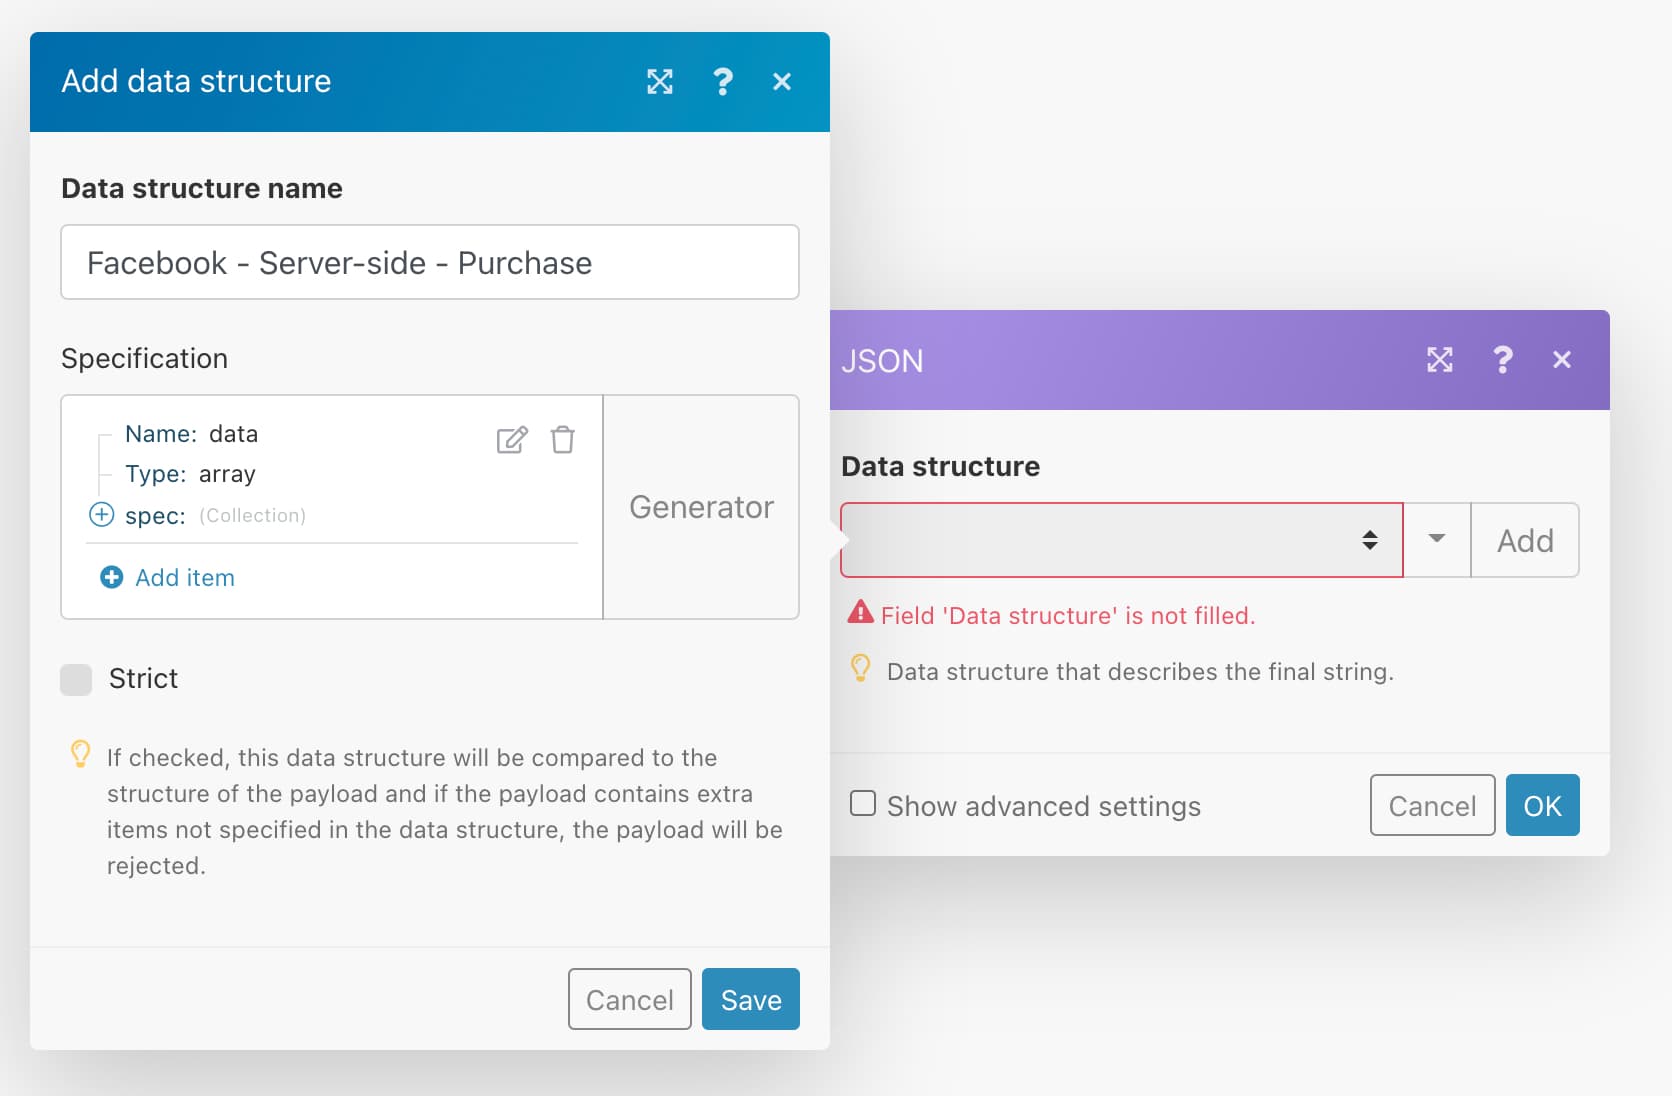Viewport: 1672px width, 1096px height.
Task: Click the 'Specification' label
Action: (144, 358)
